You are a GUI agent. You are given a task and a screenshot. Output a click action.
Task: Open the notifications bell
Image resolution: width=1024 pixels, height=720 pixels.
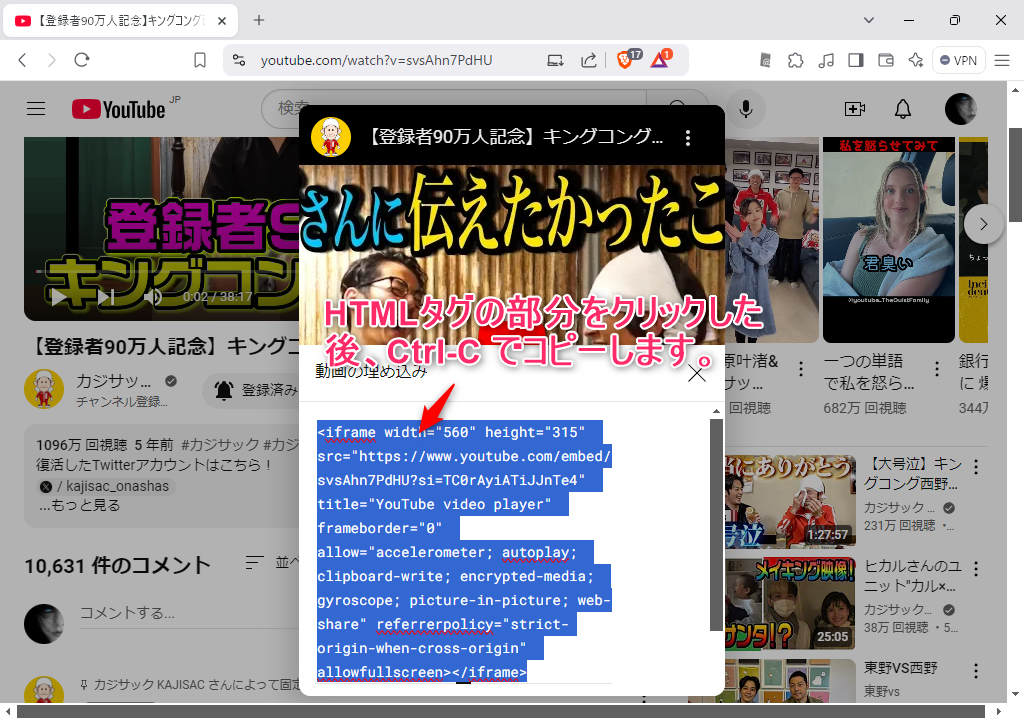(x=903, y=109)
